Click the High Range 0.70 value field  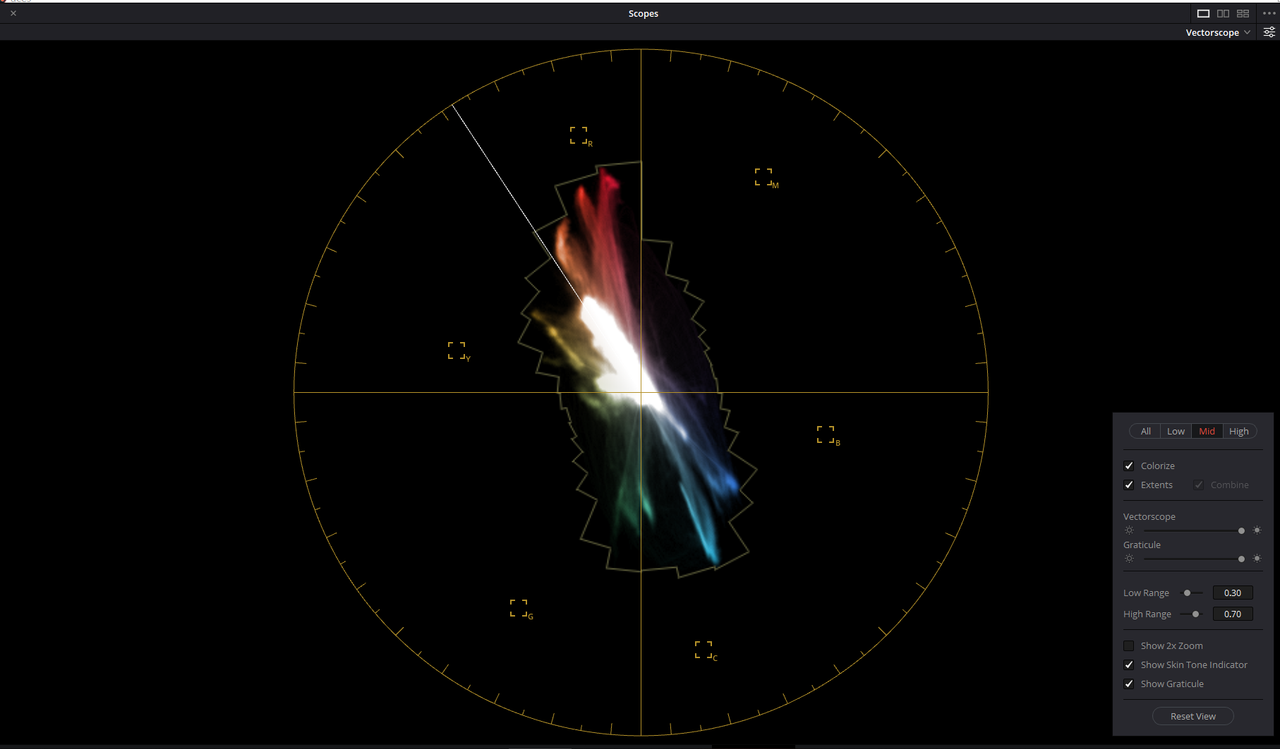tap(1232, 614)
